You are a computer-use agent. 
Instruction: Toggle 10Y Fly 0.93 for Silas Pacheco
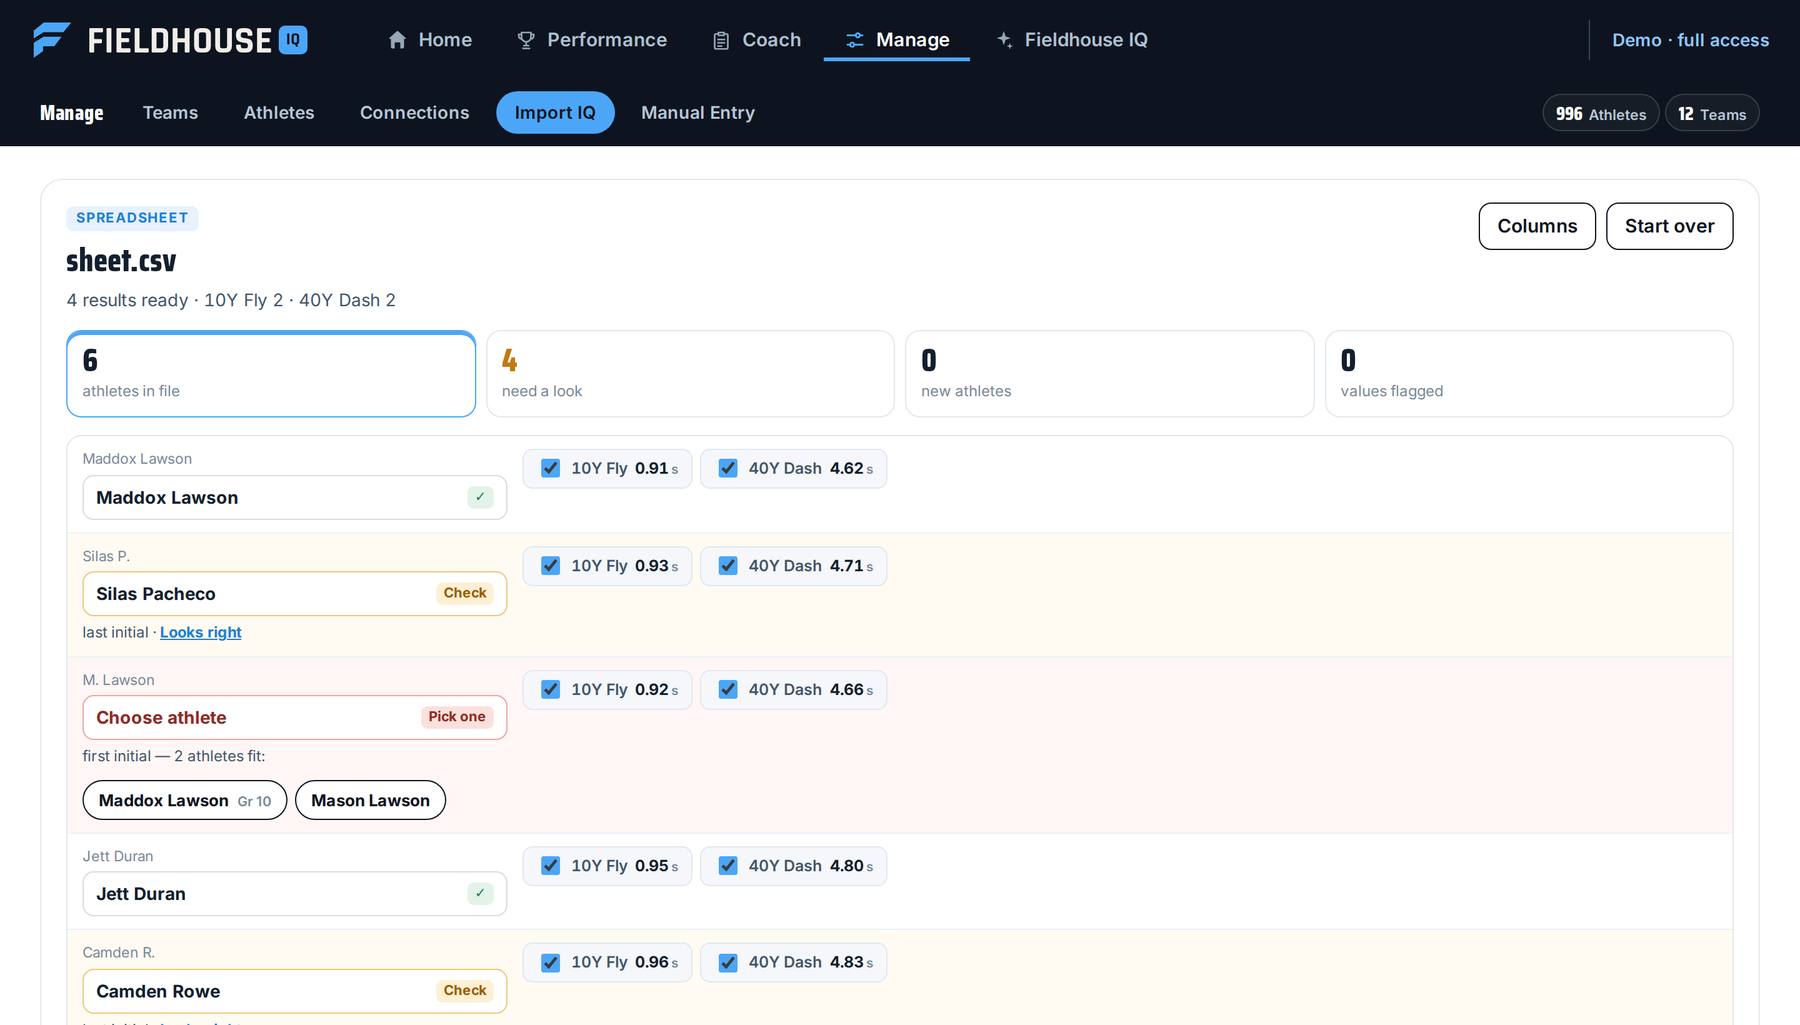click(x=550, y=566)
